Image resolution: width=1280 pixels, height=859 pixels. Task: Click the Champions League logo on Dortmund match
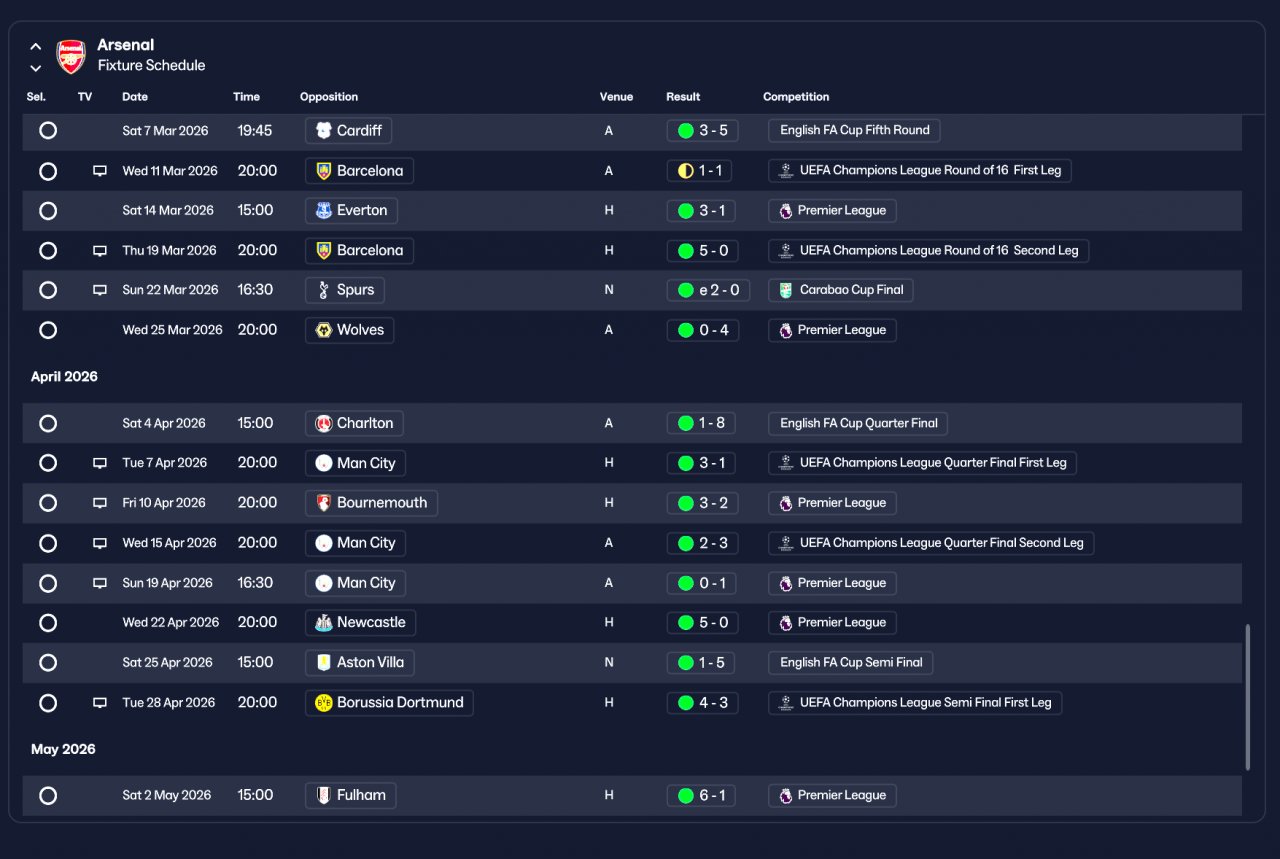[787, 703]
